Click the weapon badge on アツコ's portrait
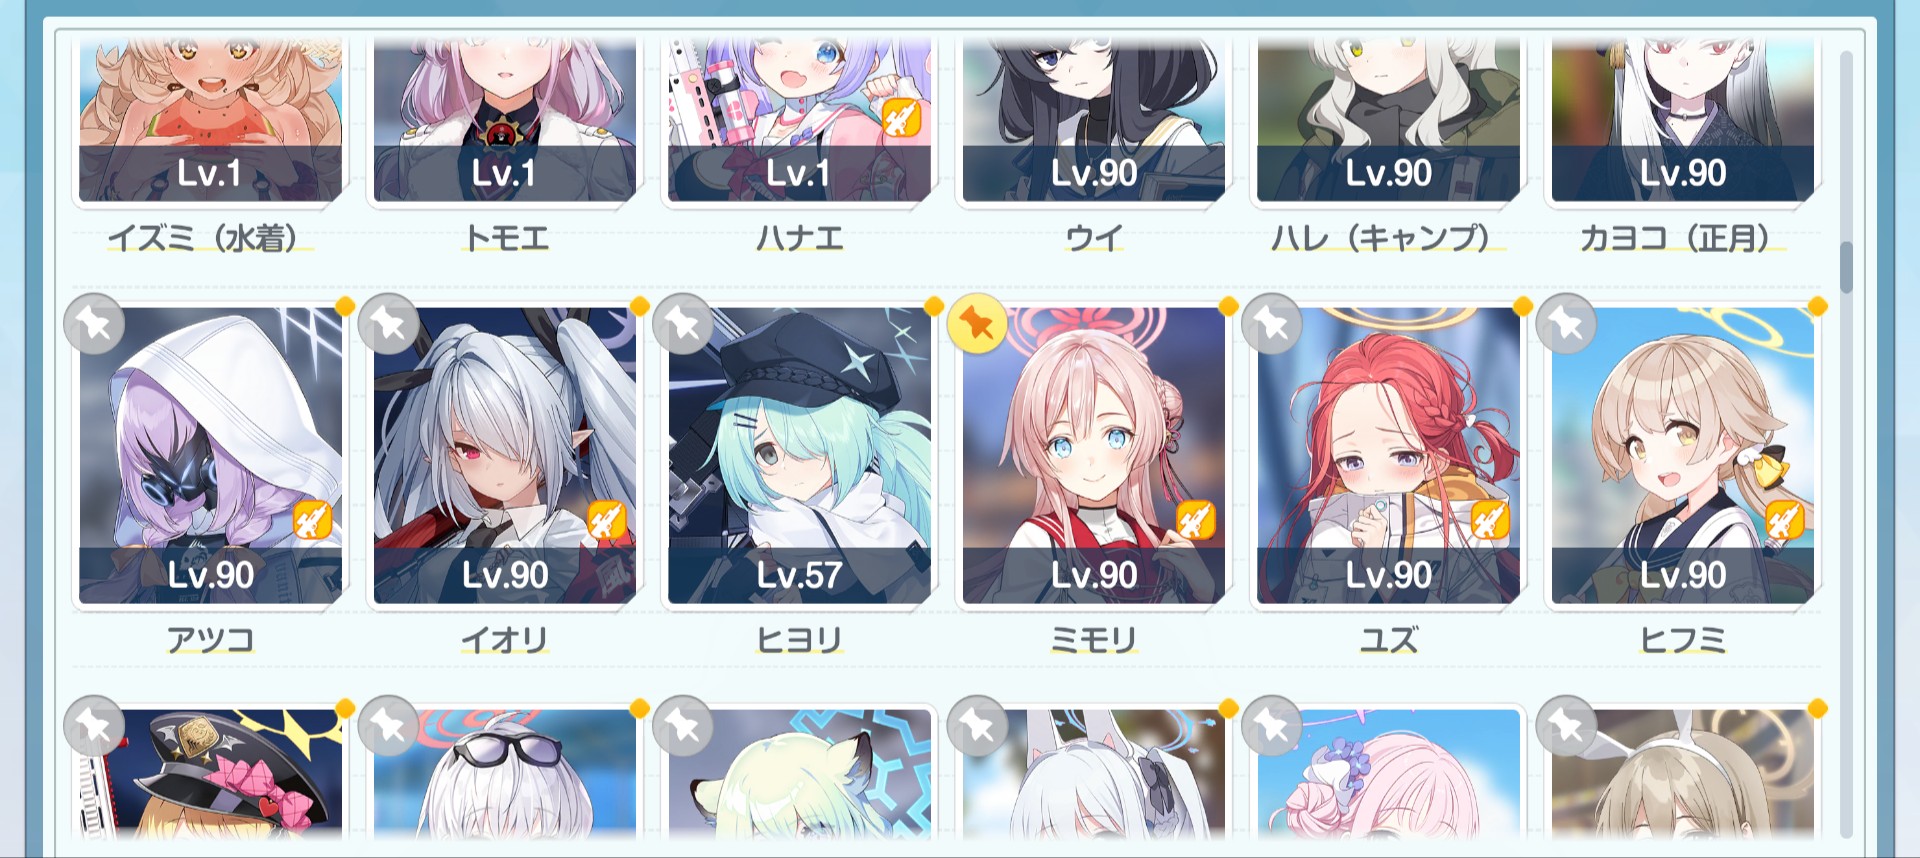This screenshot has height=858, width=1920. coord(312,520)
